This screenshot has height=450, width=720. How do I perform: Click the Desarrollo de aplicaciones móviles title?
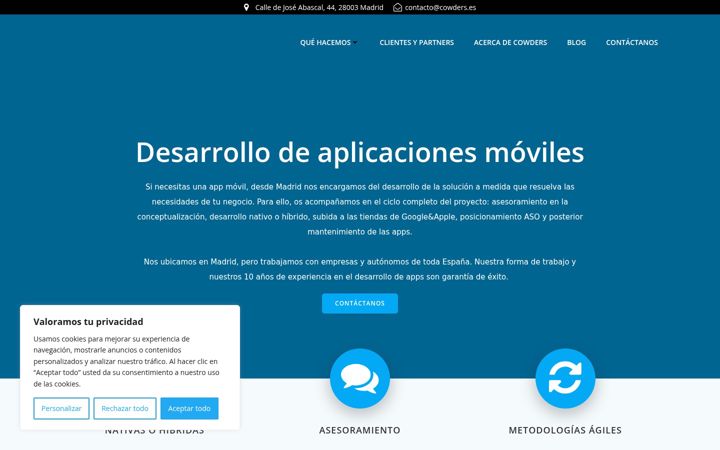pyautogui.click(x=360, y=152)
